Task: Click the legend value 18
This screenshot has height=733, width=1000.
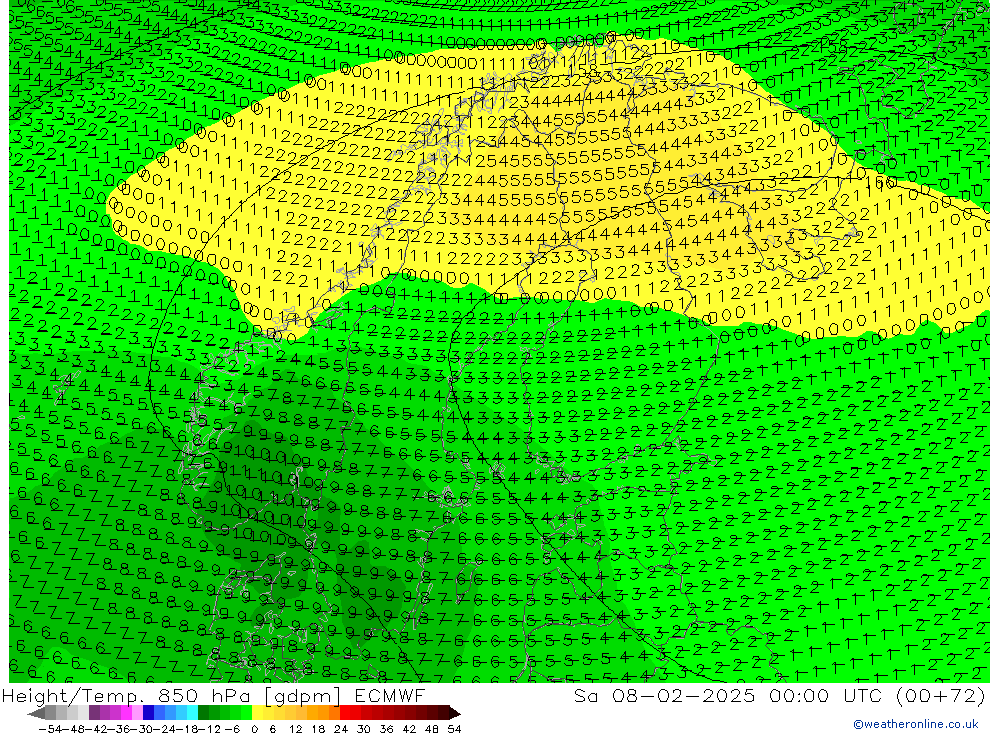Action: 318,729
